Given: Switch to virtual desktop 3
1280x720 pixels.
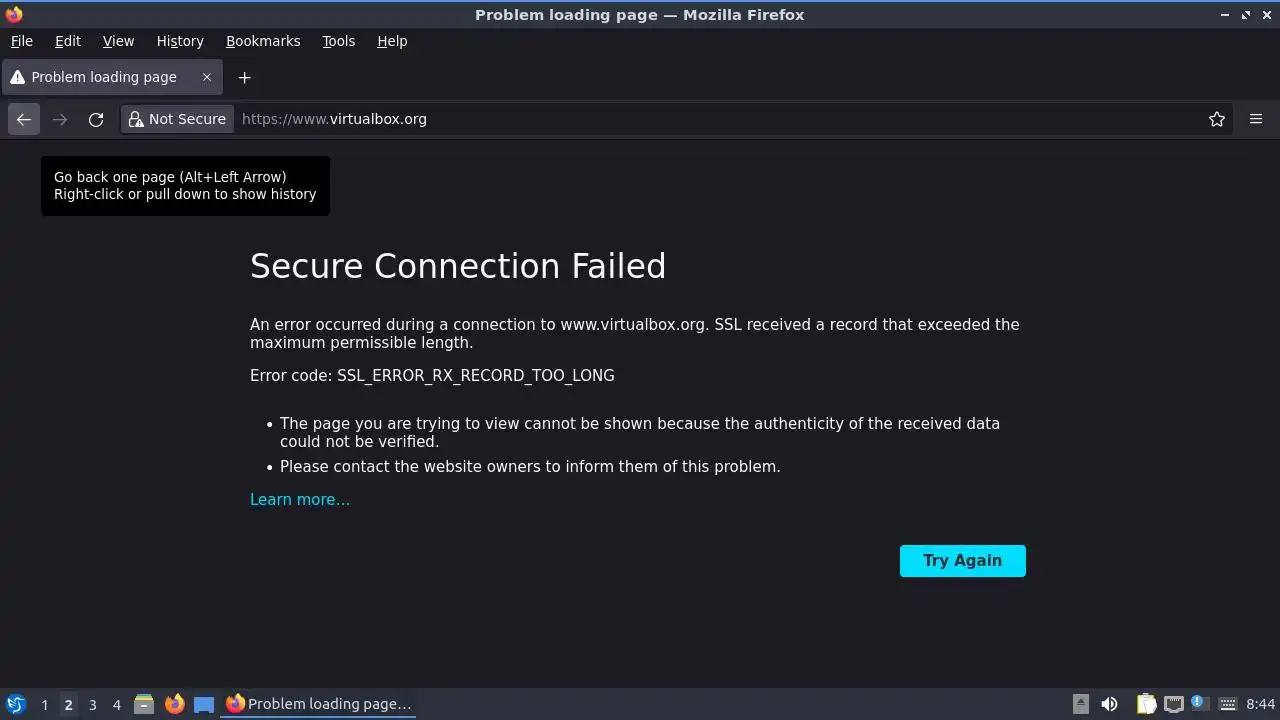Looking at the screenshot, I should (92, 705).
